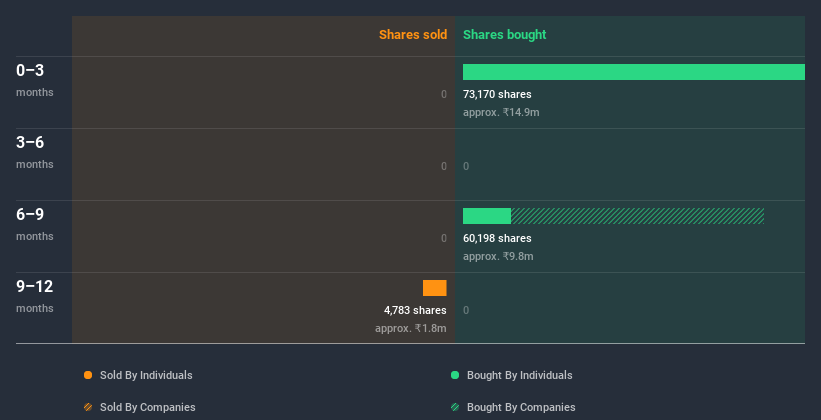Click the approx. ₹14.9m value
Screen dimensions: 821x420
coord(501,112)
